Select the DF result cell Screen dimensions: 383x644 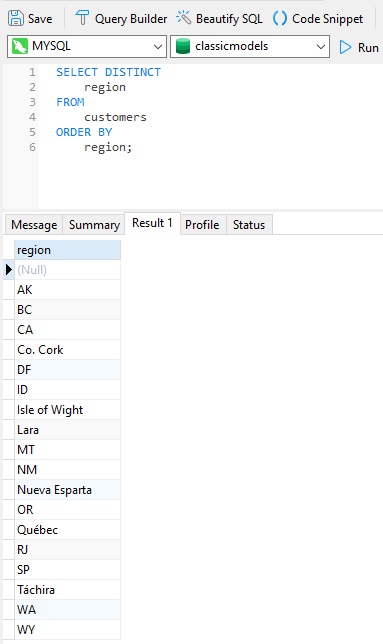[67, 370]
